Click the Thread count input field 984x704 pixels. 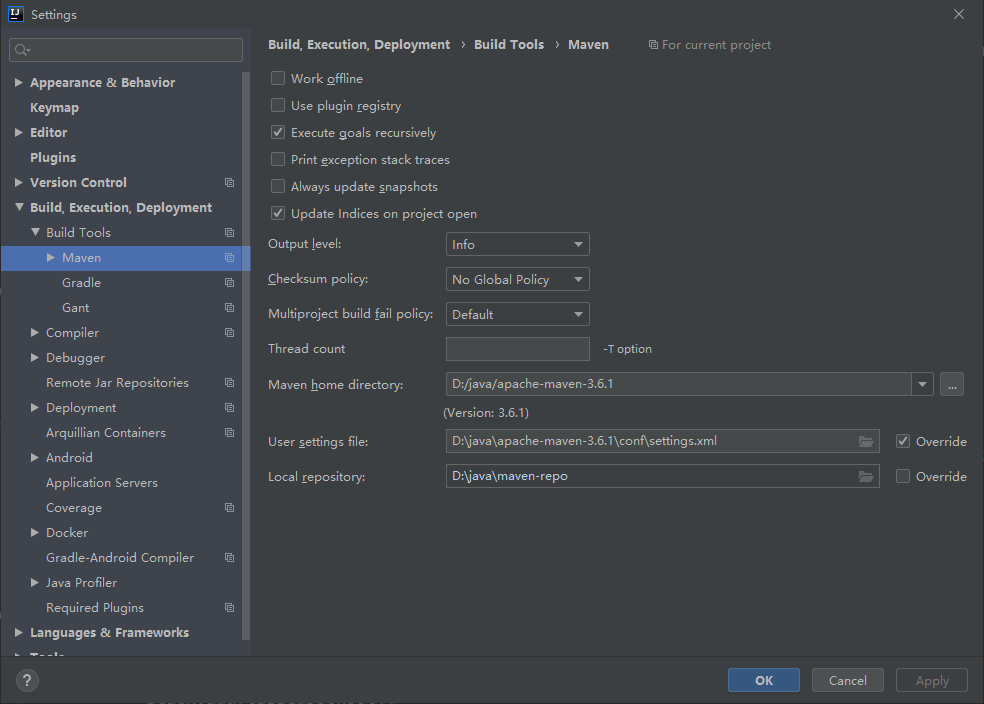click(x=517, y=349)
